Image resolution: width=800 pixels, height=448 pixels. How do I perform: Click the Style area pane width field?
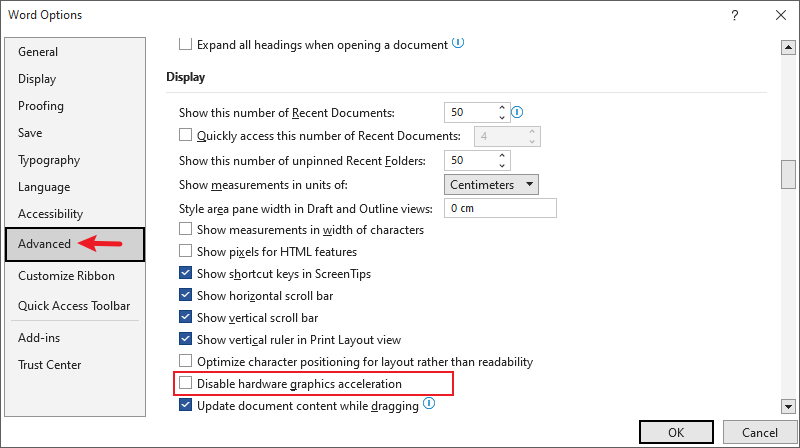[x=500, y=208]
